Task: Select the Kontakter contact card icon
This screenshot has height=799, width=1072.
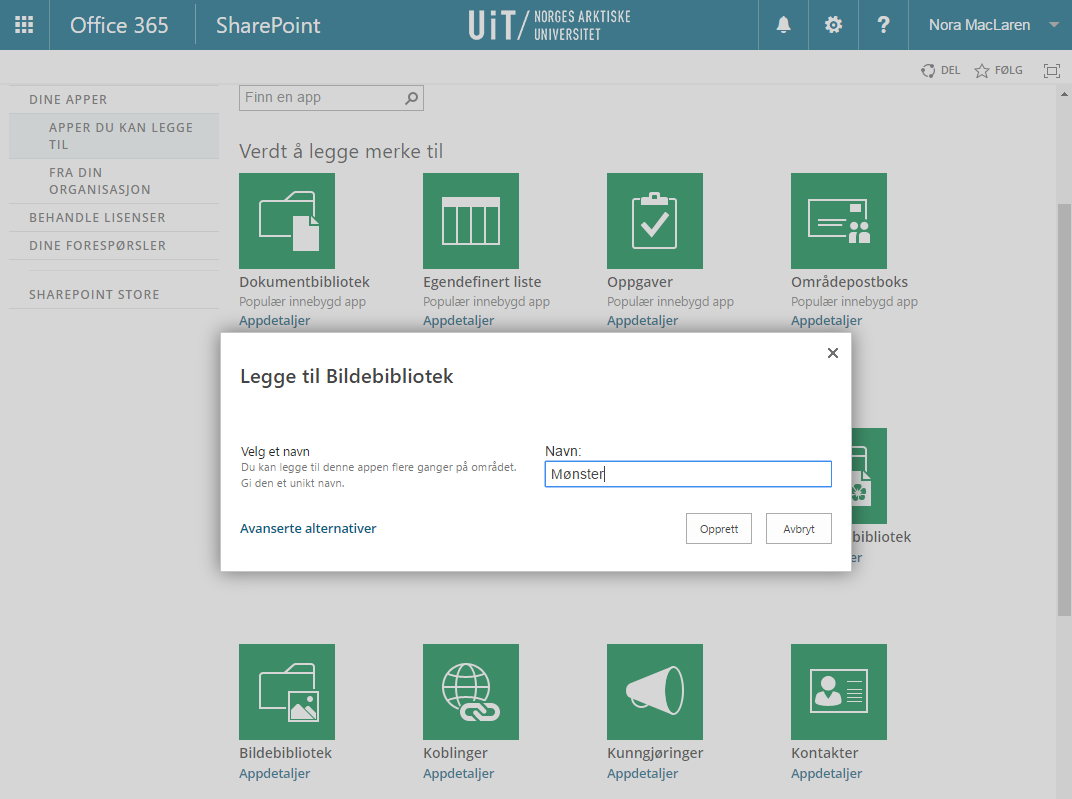Action: click(x=839, y=692)
